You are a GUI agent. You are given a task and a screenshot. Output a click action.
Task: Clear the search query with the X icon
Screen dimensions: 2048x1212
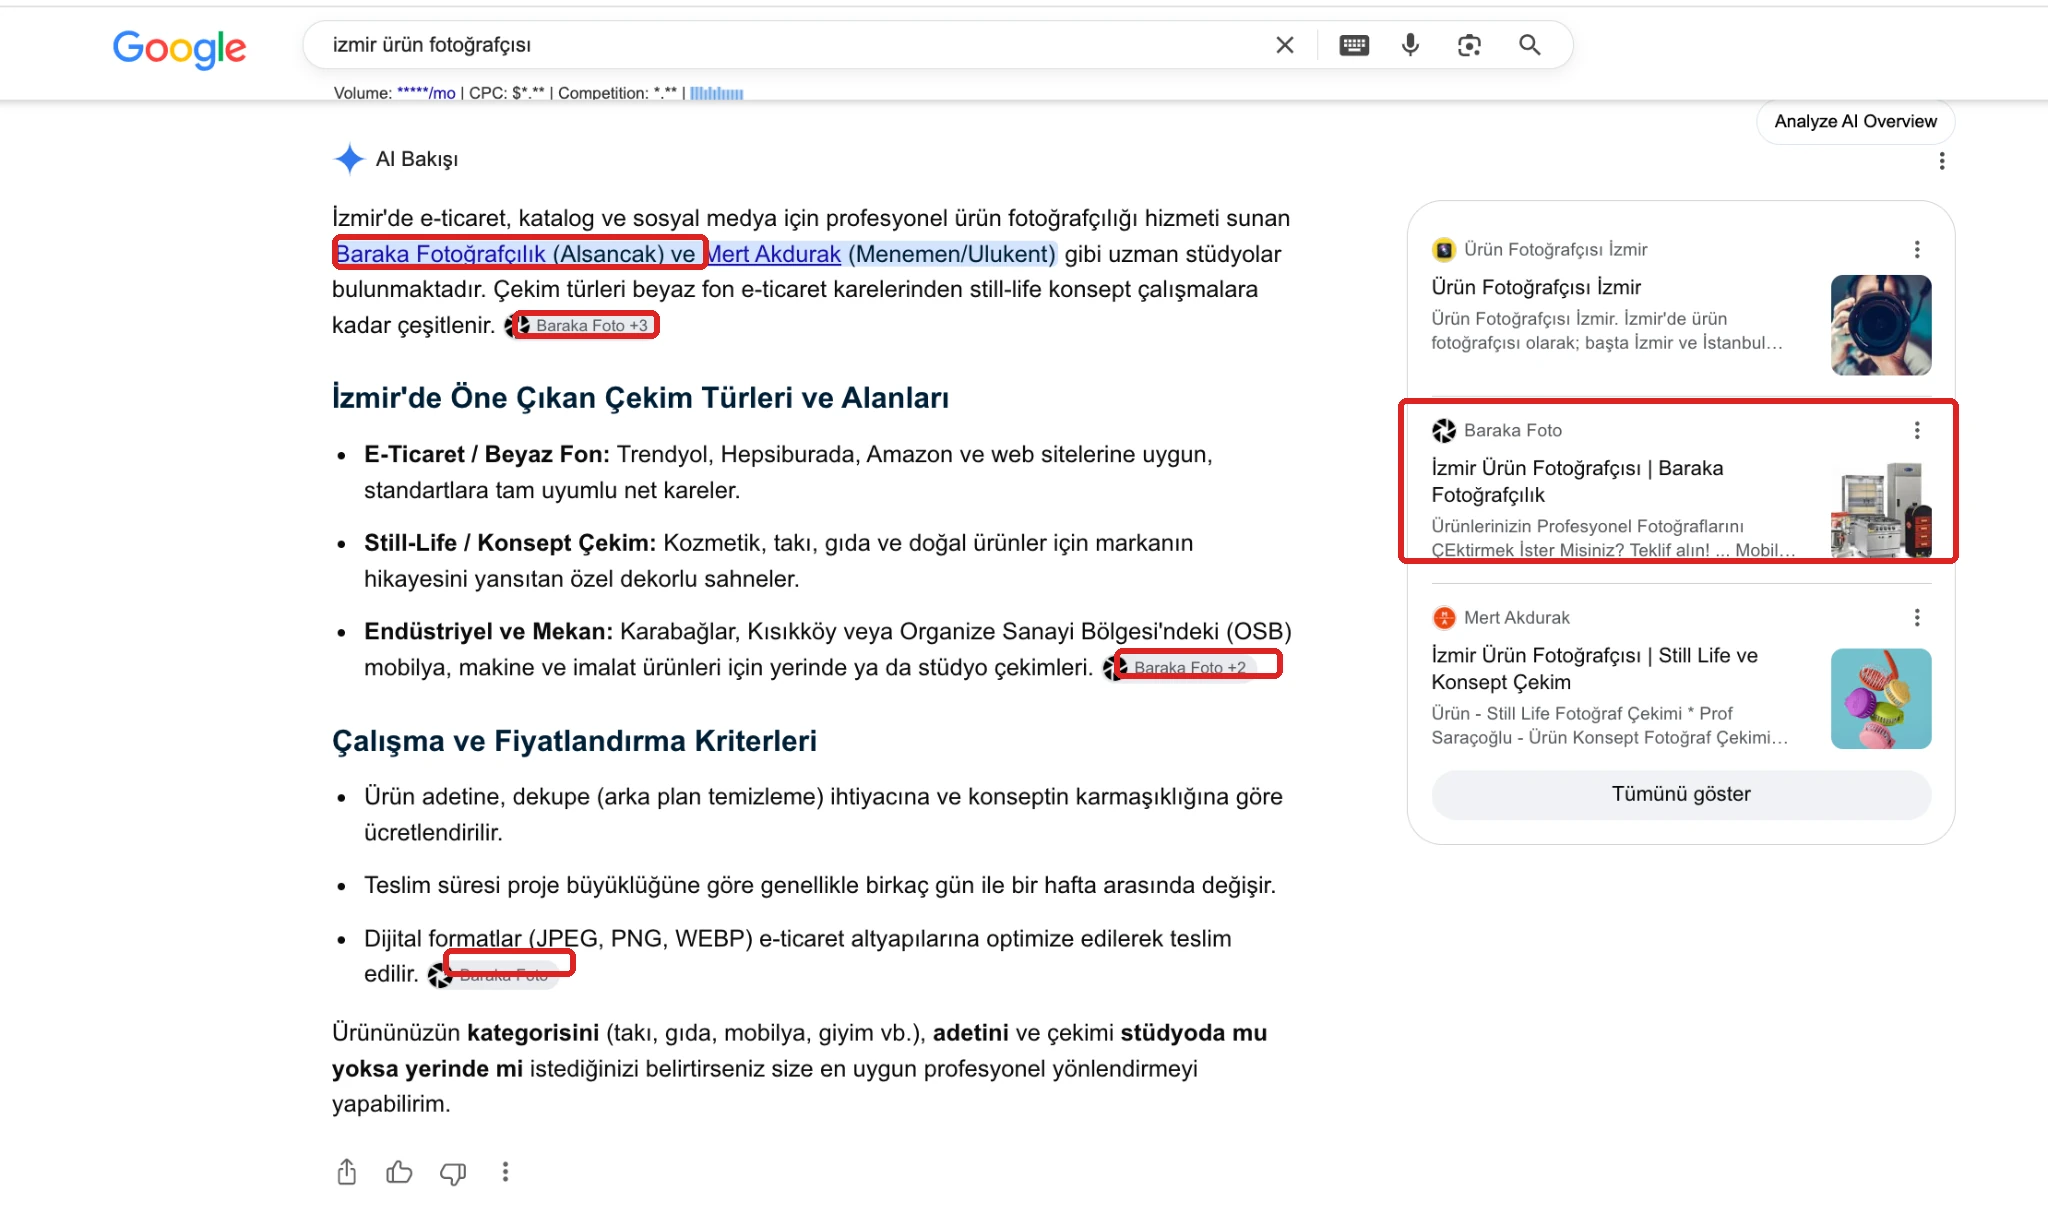(x=1285, y=45)
